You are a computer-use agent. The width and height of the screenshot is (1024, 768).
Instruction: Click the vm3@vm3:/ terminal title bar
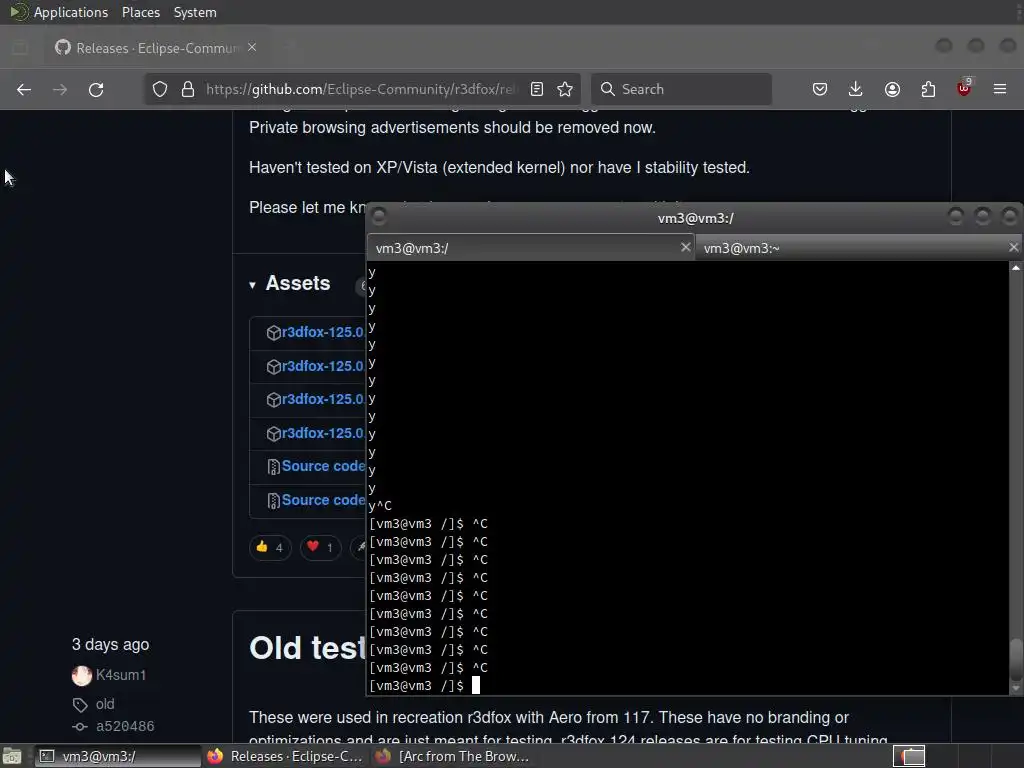click(x=695, y=218)
